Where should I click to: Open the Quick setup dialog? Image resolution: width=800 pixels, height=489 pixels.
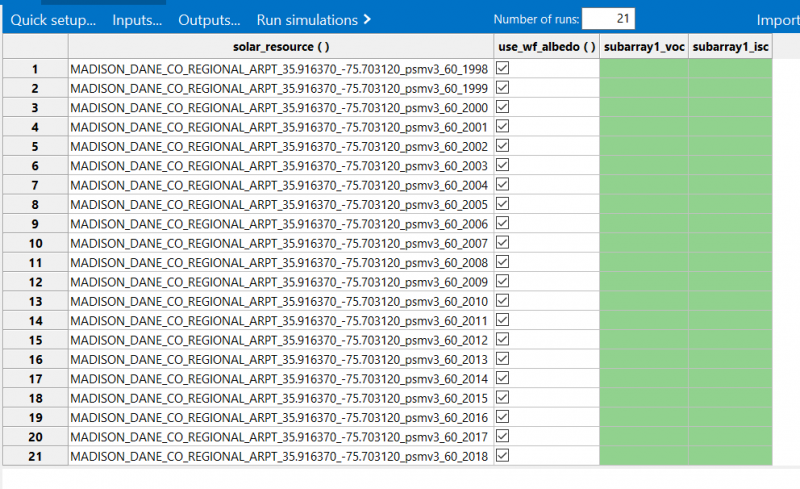[53, 20]
